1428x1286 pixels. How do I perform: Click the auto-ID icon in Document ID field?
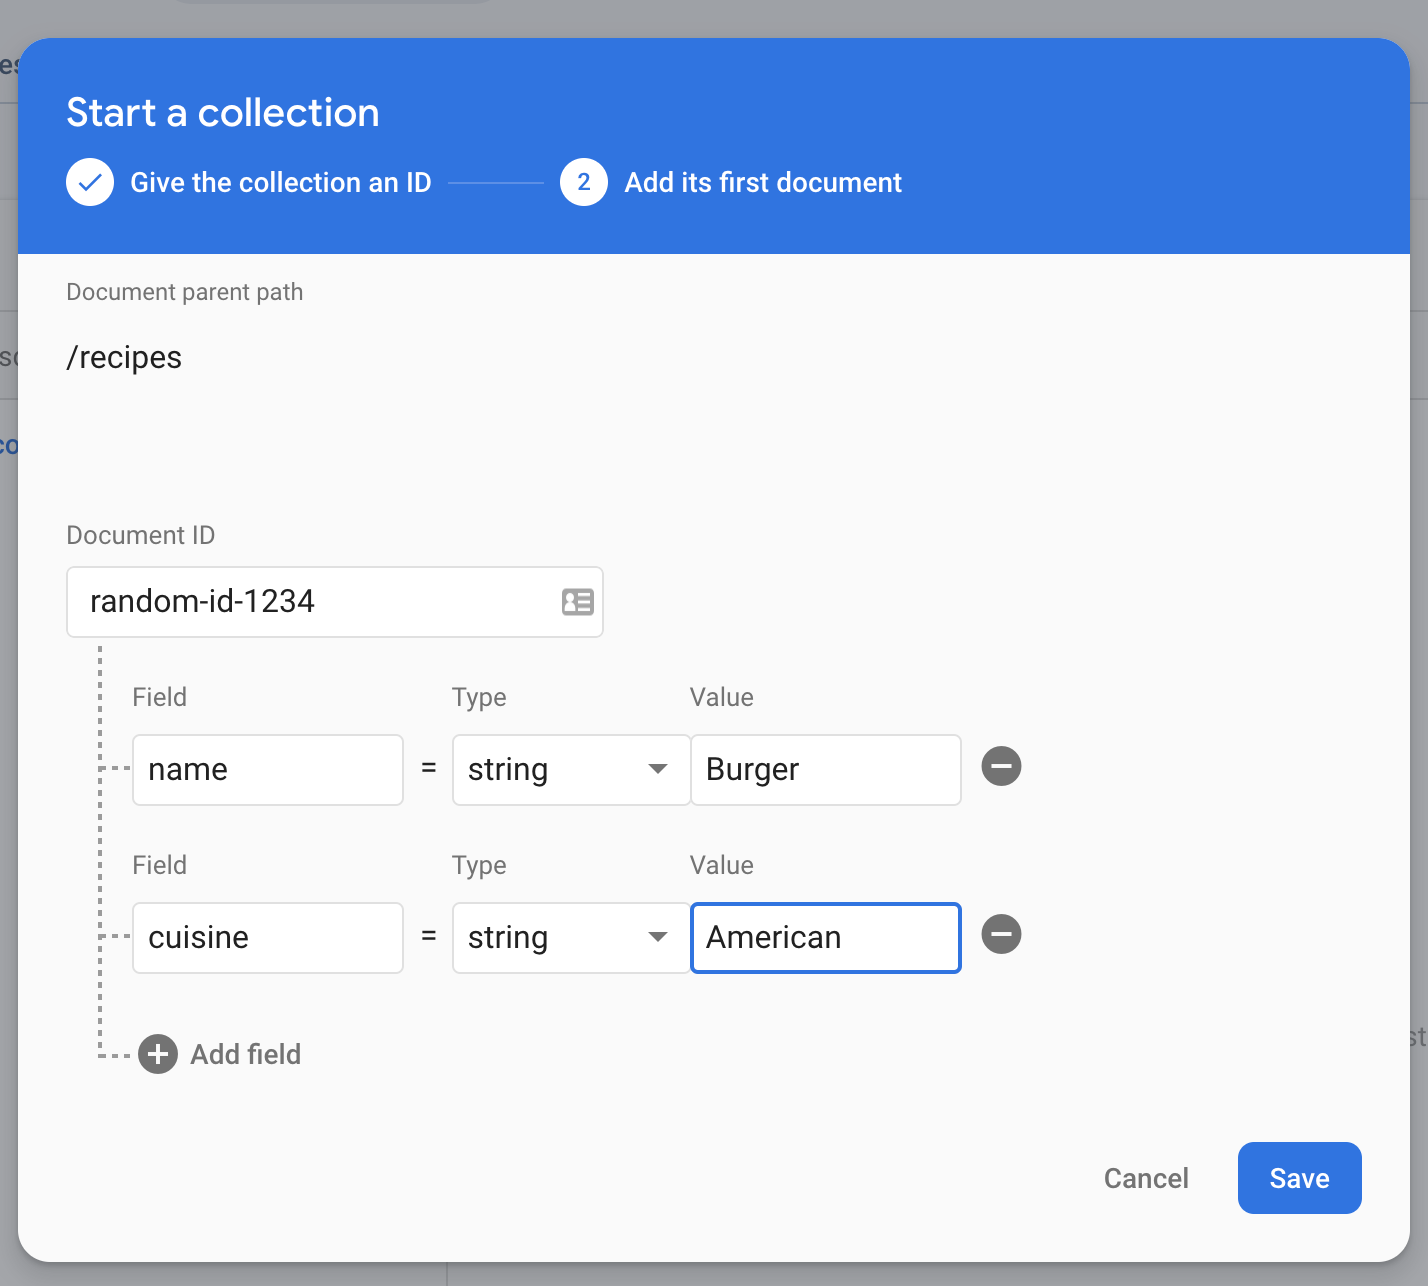577,601
